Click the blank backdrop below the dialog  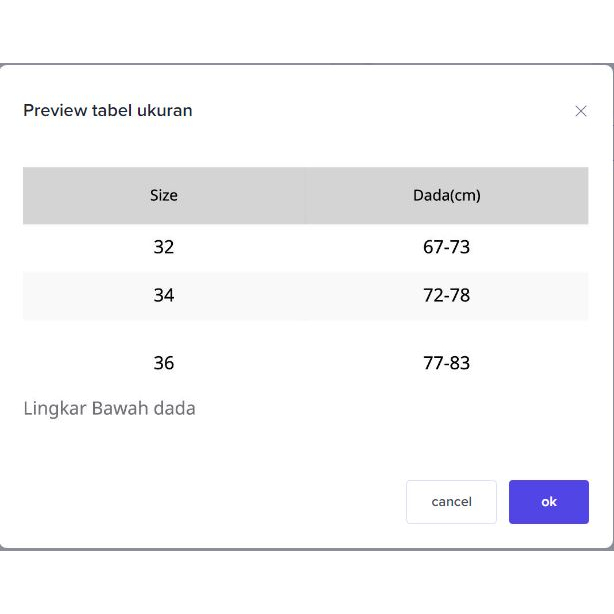pyautogui.click(x=307, y=585)
